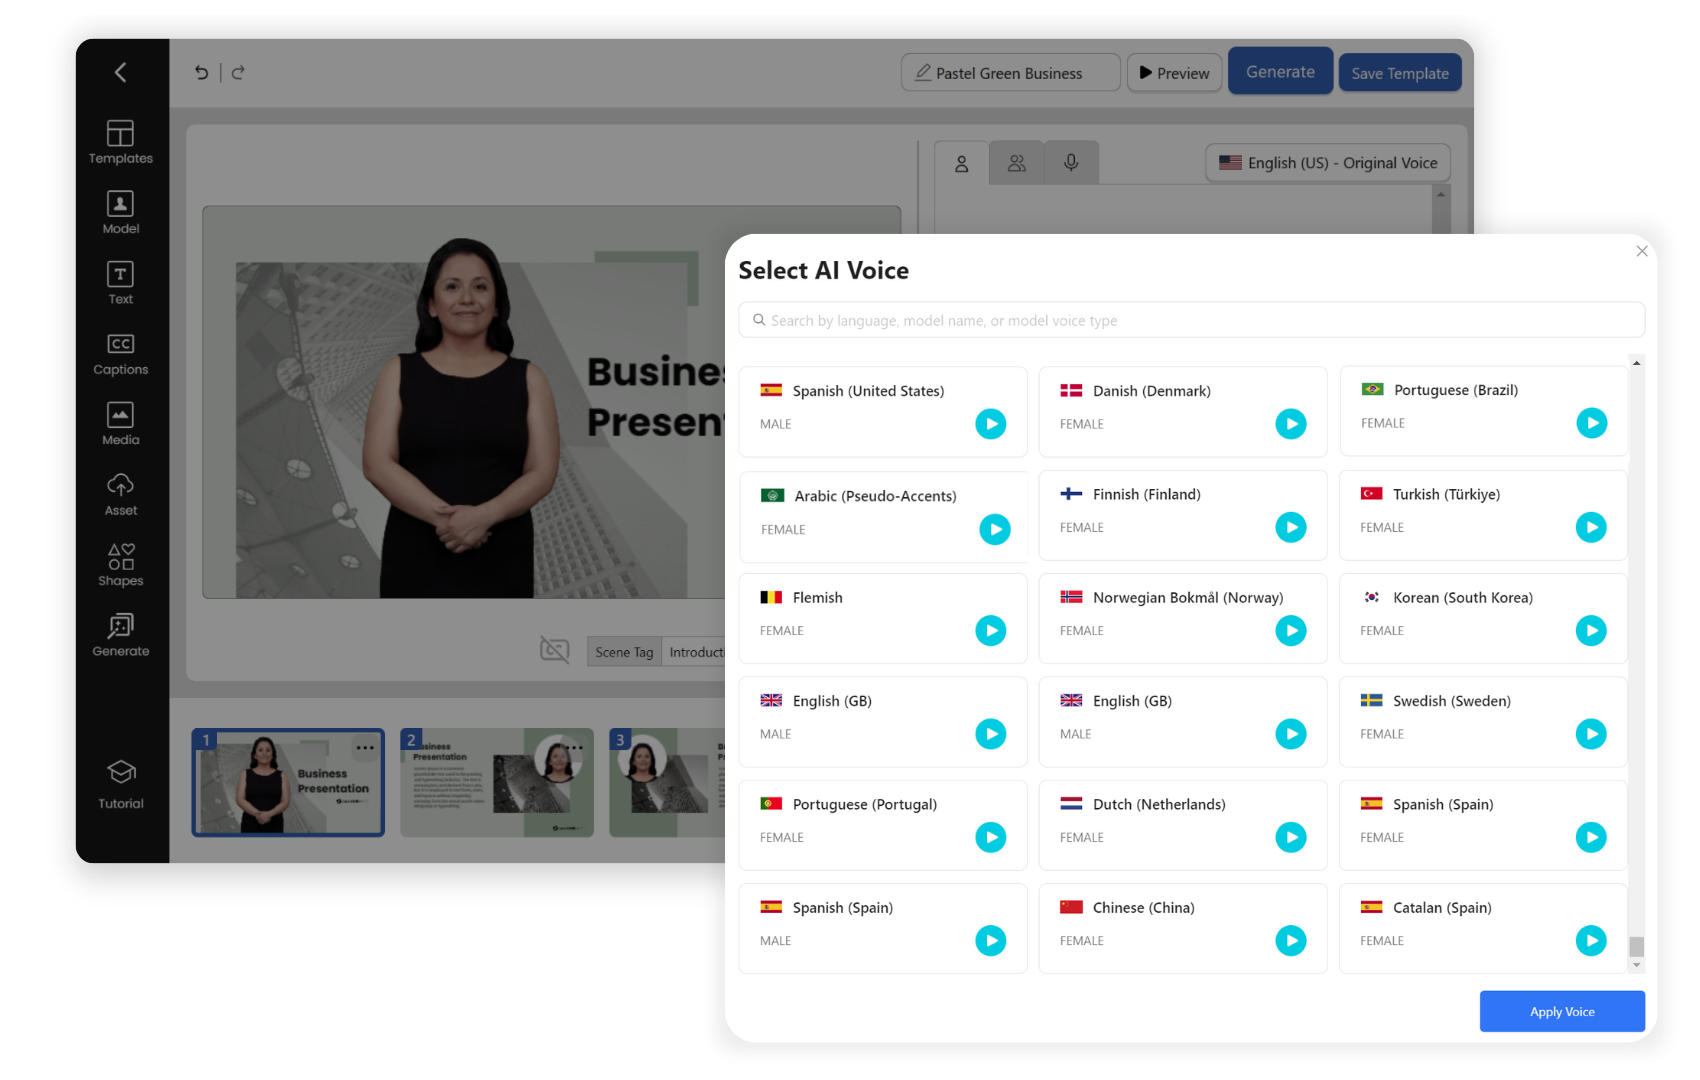Switch to the single avatar tab

(962, 163)
